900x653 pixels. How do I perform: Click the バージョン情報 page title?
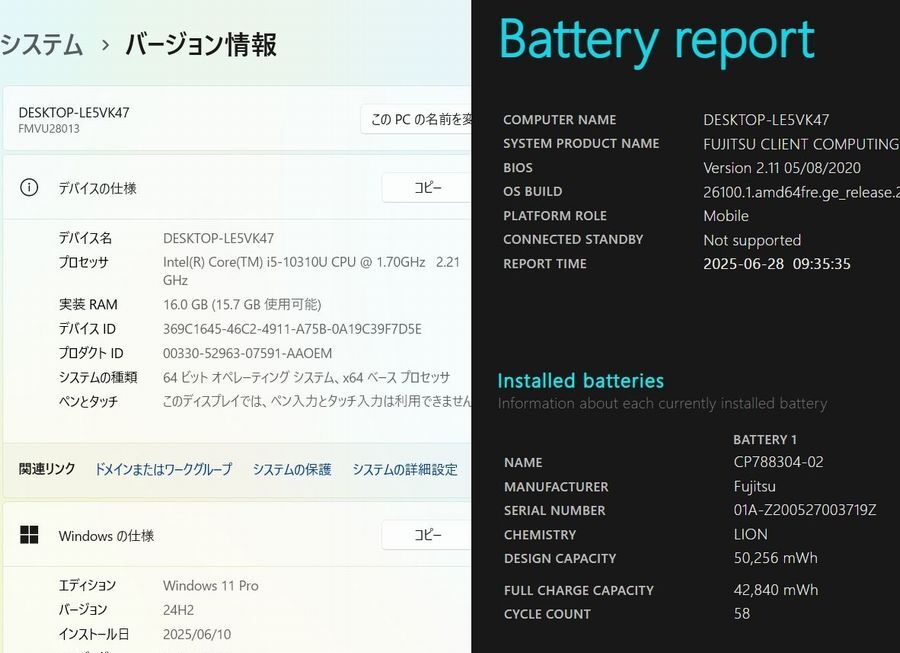coord(201,45)
